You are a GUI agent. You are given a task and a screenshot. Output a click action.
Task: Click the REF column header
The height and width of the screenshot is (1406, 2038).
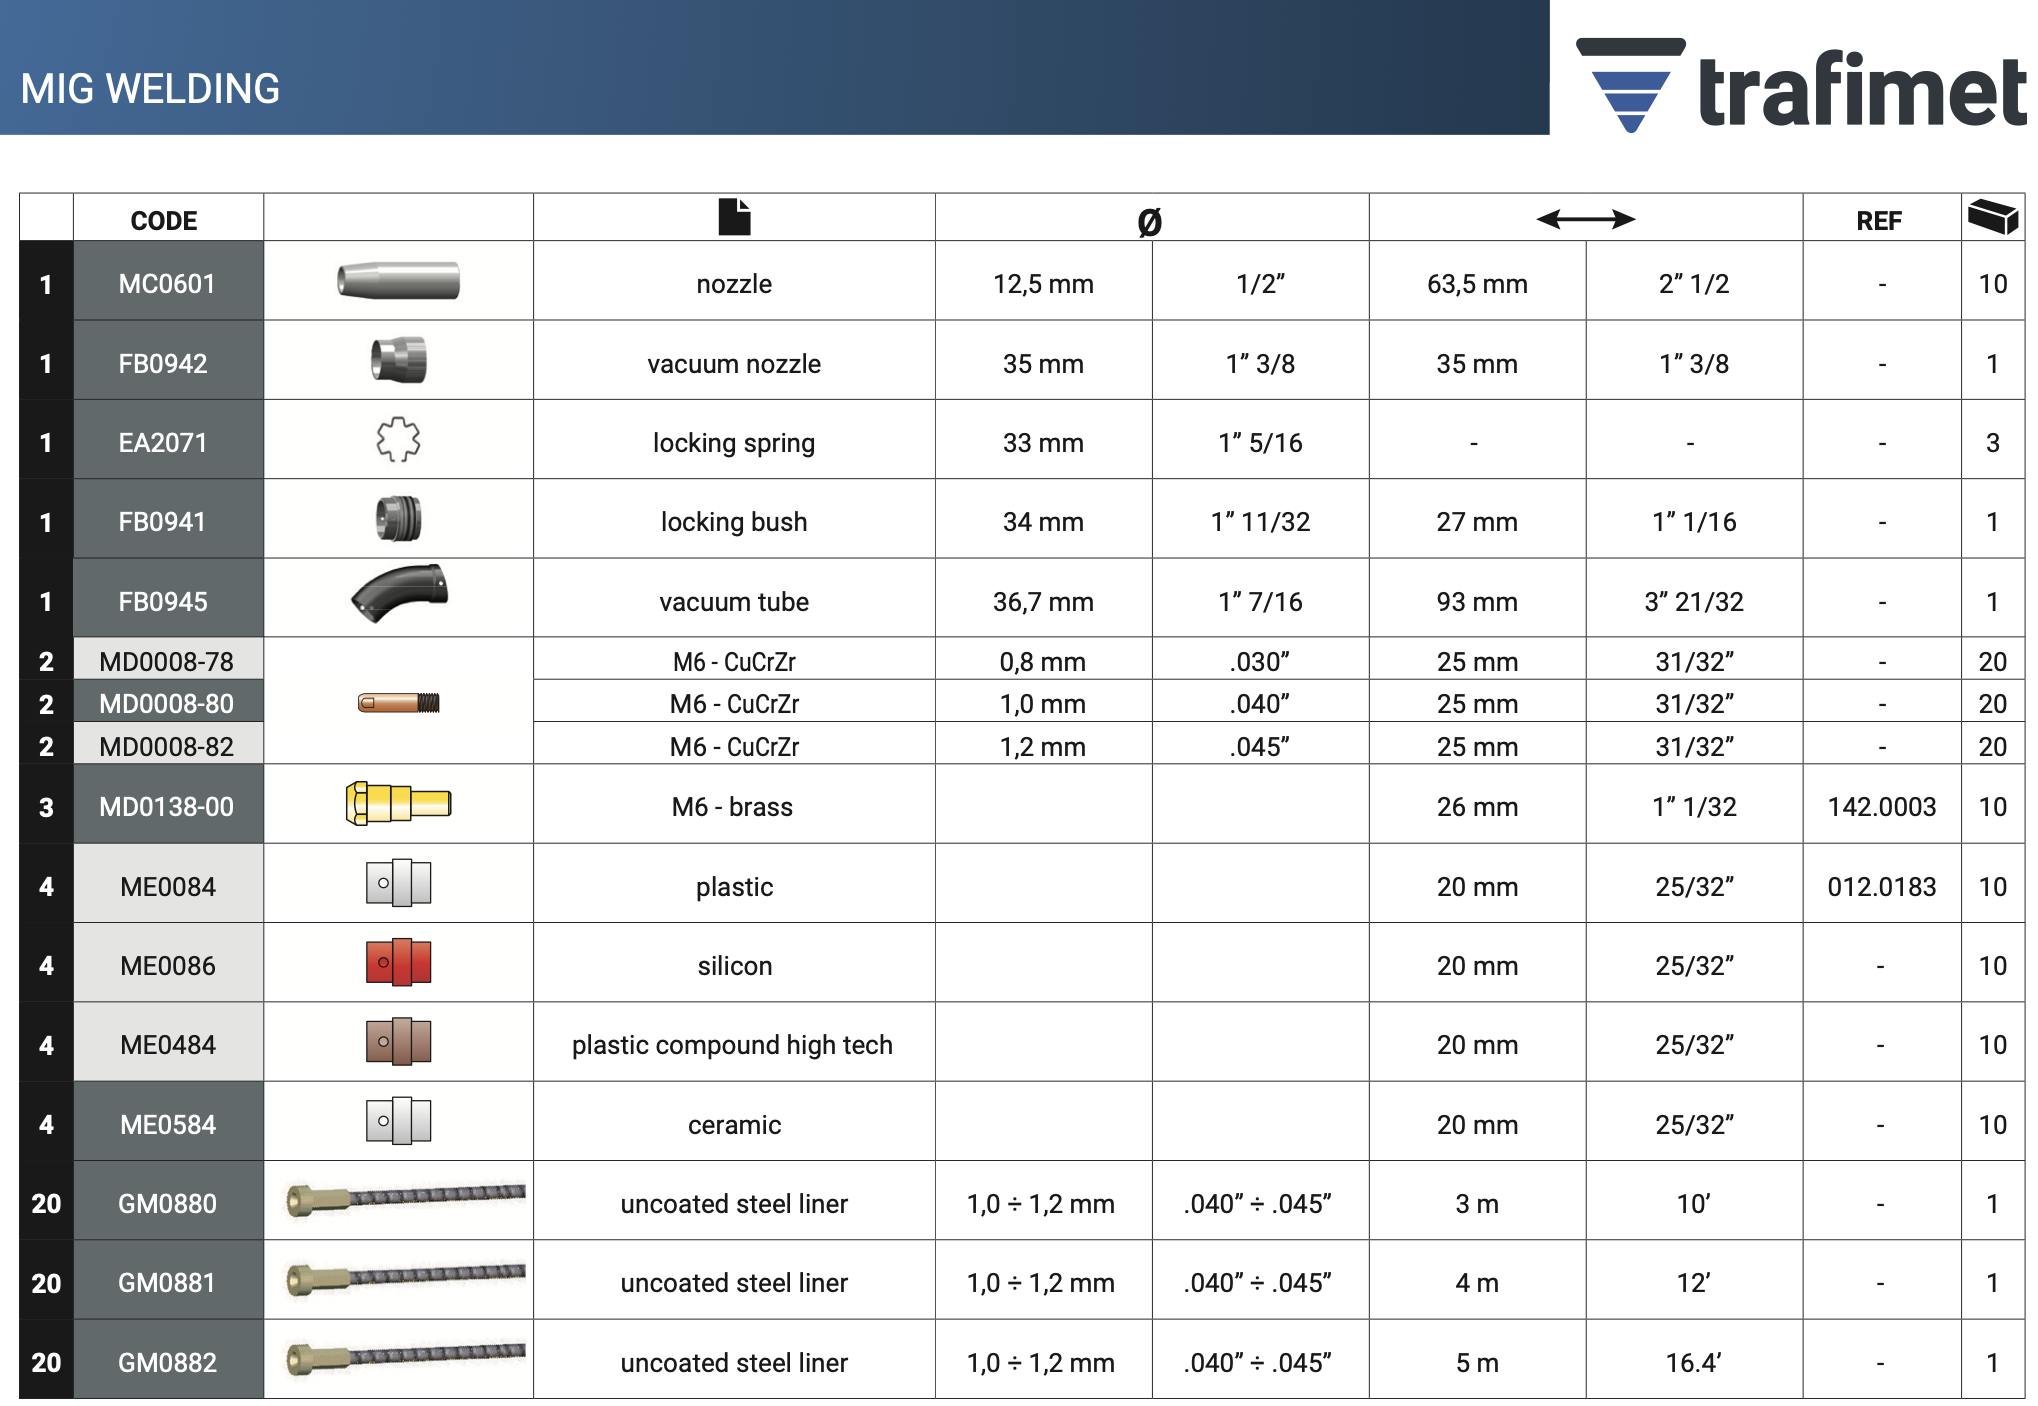(x=1879, y=221)
